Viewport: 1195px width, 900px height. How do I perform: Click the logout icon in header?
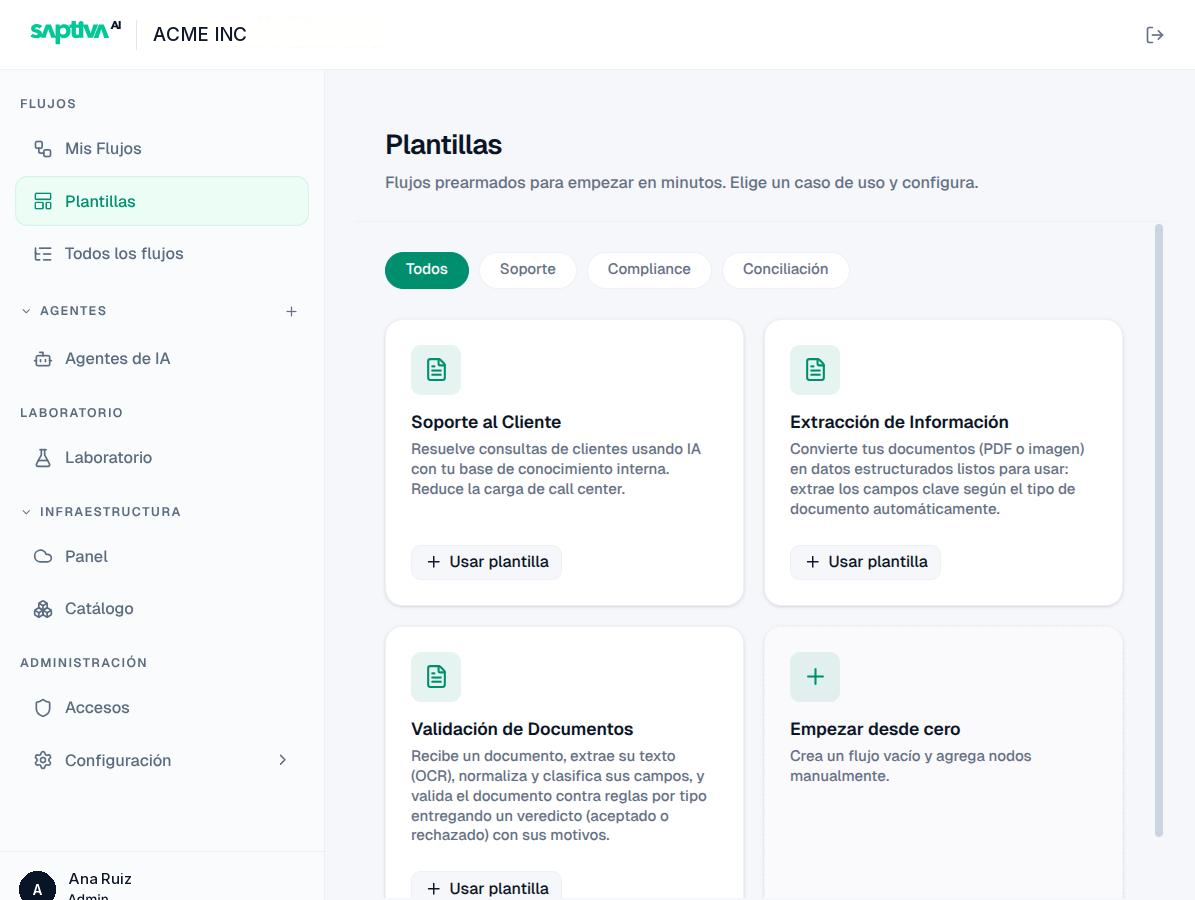tap(1155, 35)
